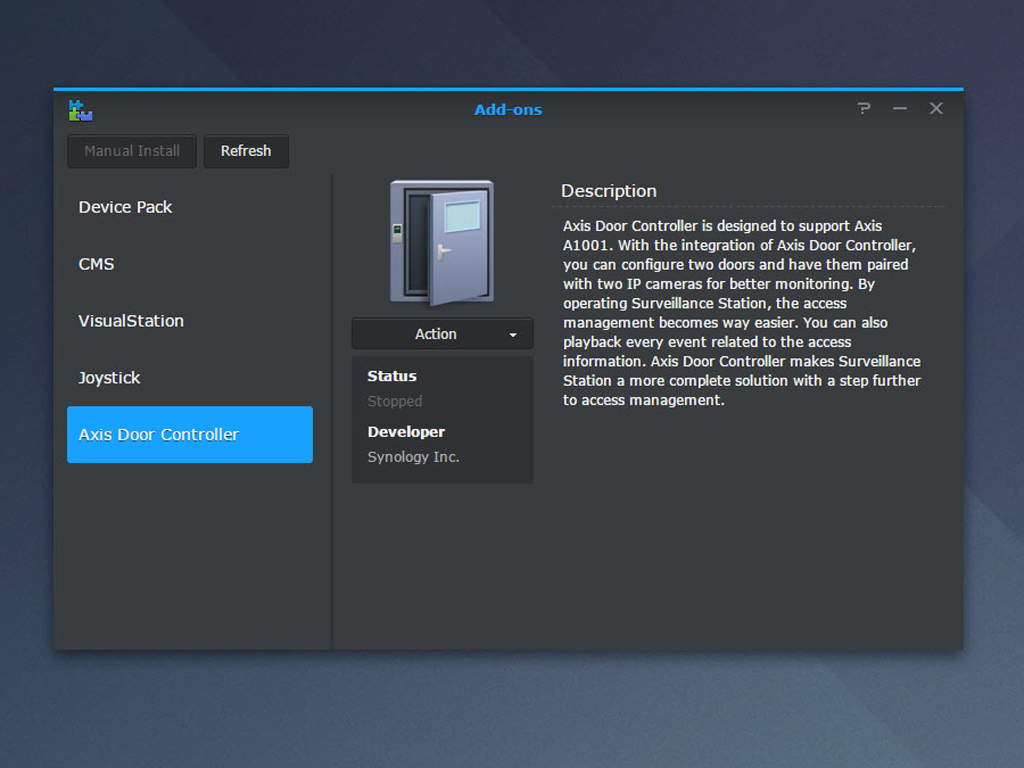1024x768 pixels.
Task: Refresh the add-ons list
Action: click(x=246, y=151)
